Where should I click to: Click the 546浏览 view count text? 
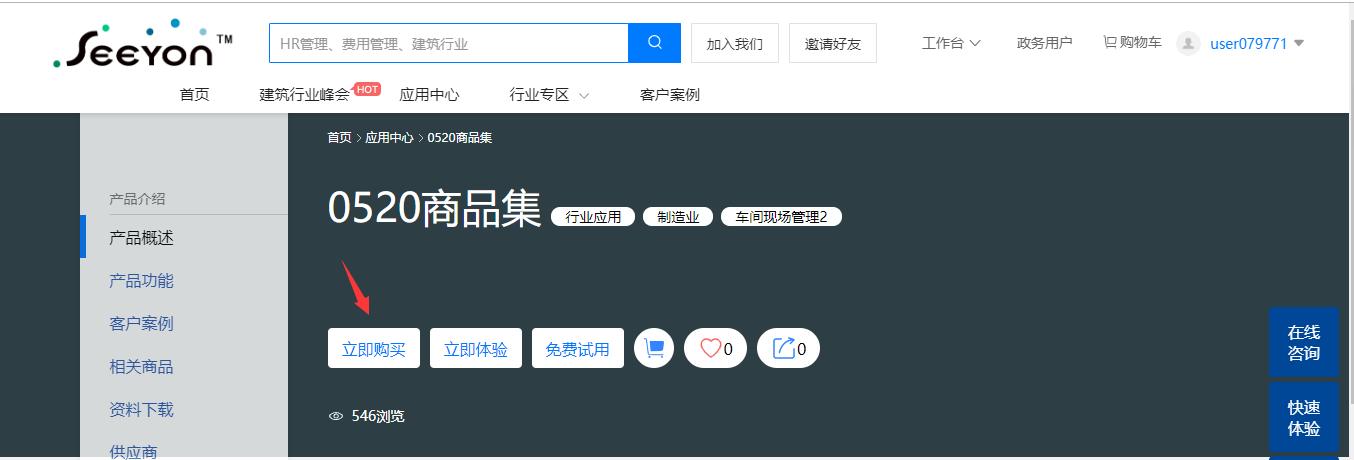(378, 416)
